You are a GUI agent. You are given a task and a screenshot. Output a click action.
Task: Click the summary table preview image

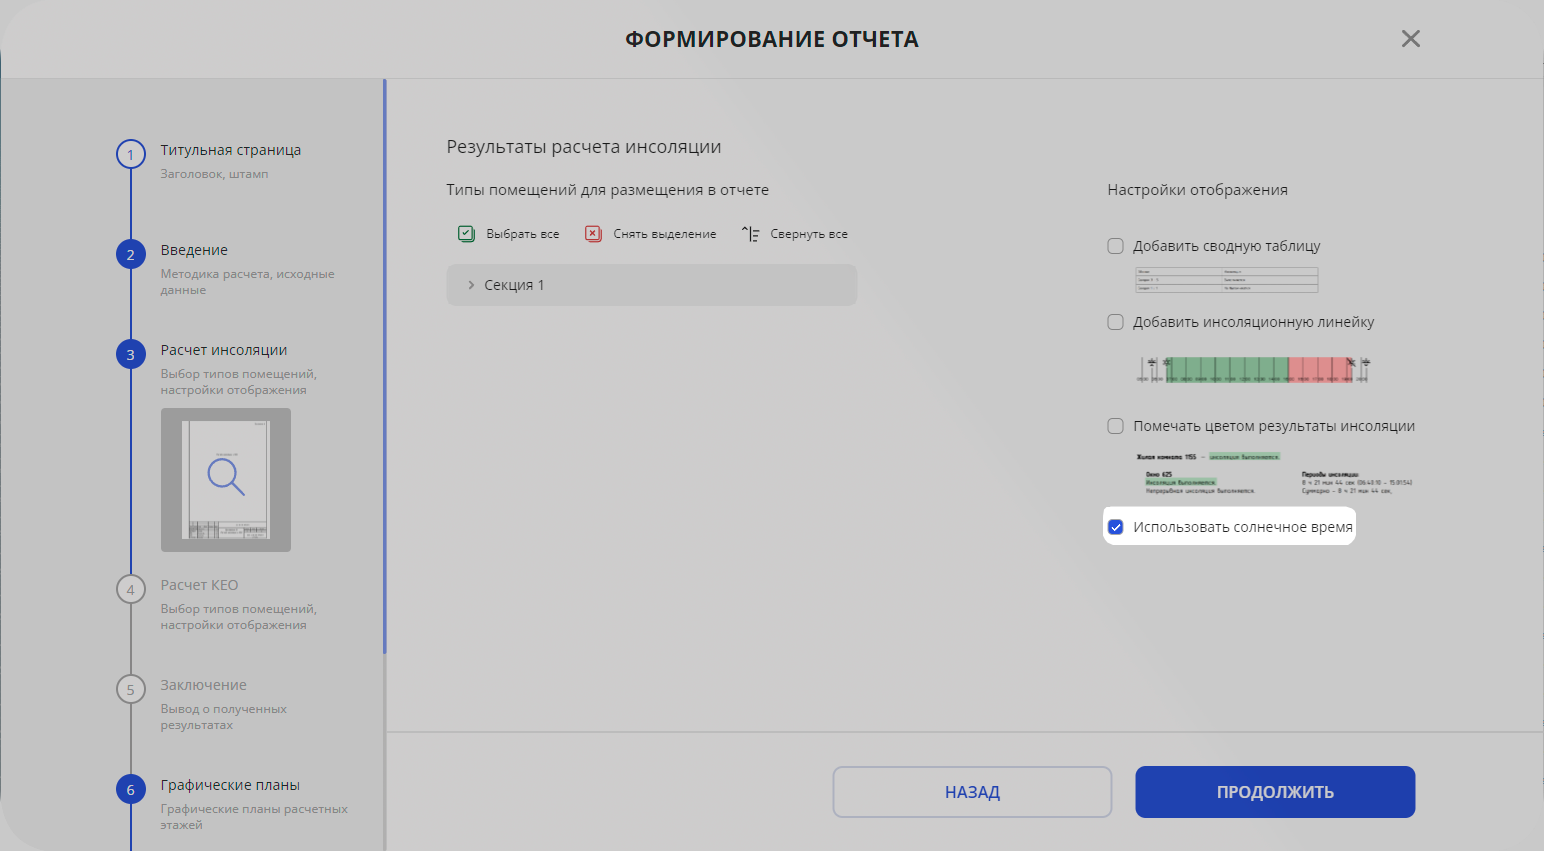[1226, 279]
